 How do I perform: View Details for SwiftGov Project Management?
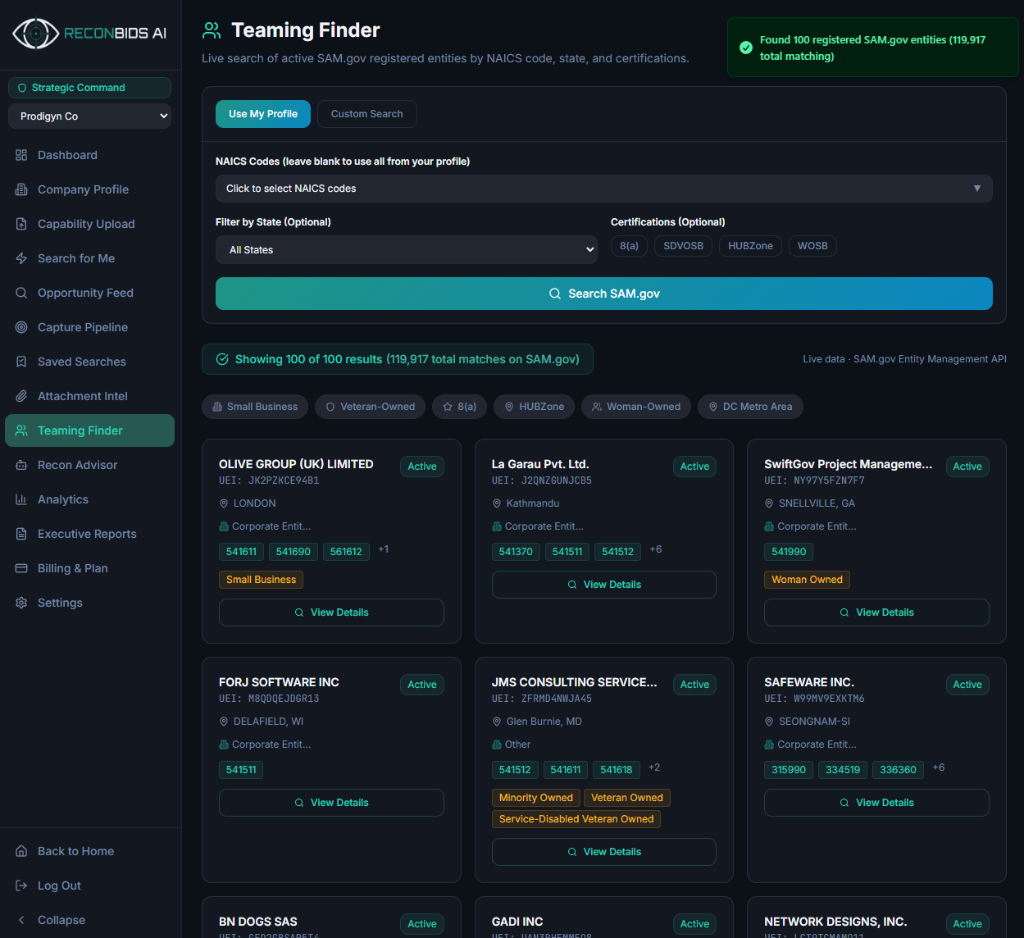876,613
